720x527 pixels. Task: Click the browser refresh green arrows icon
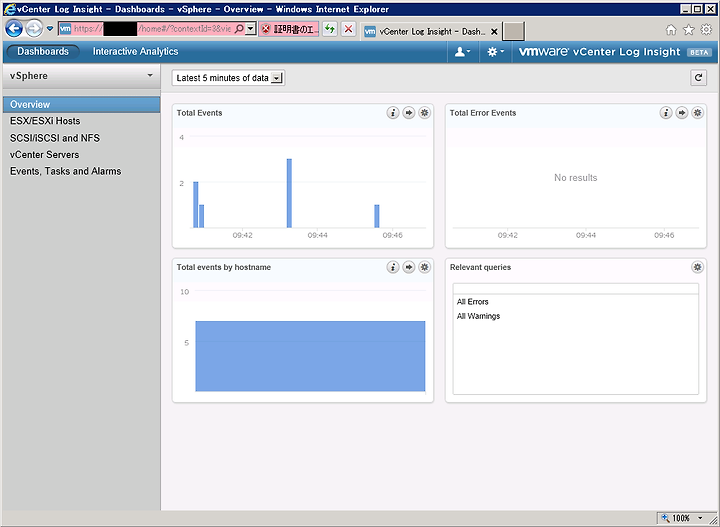330,29
